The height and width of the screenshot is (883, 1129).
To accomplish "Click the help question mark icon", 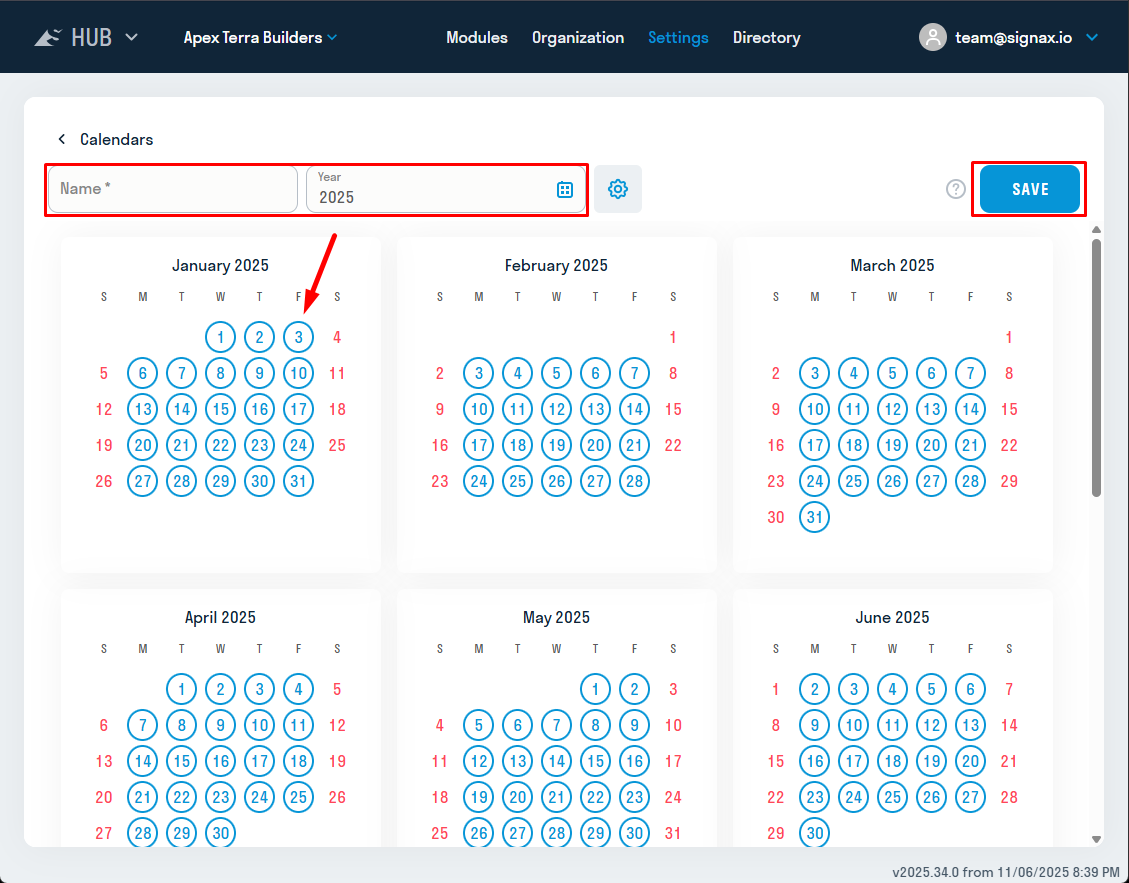I will pyautogui.click(x=955, y=189).
